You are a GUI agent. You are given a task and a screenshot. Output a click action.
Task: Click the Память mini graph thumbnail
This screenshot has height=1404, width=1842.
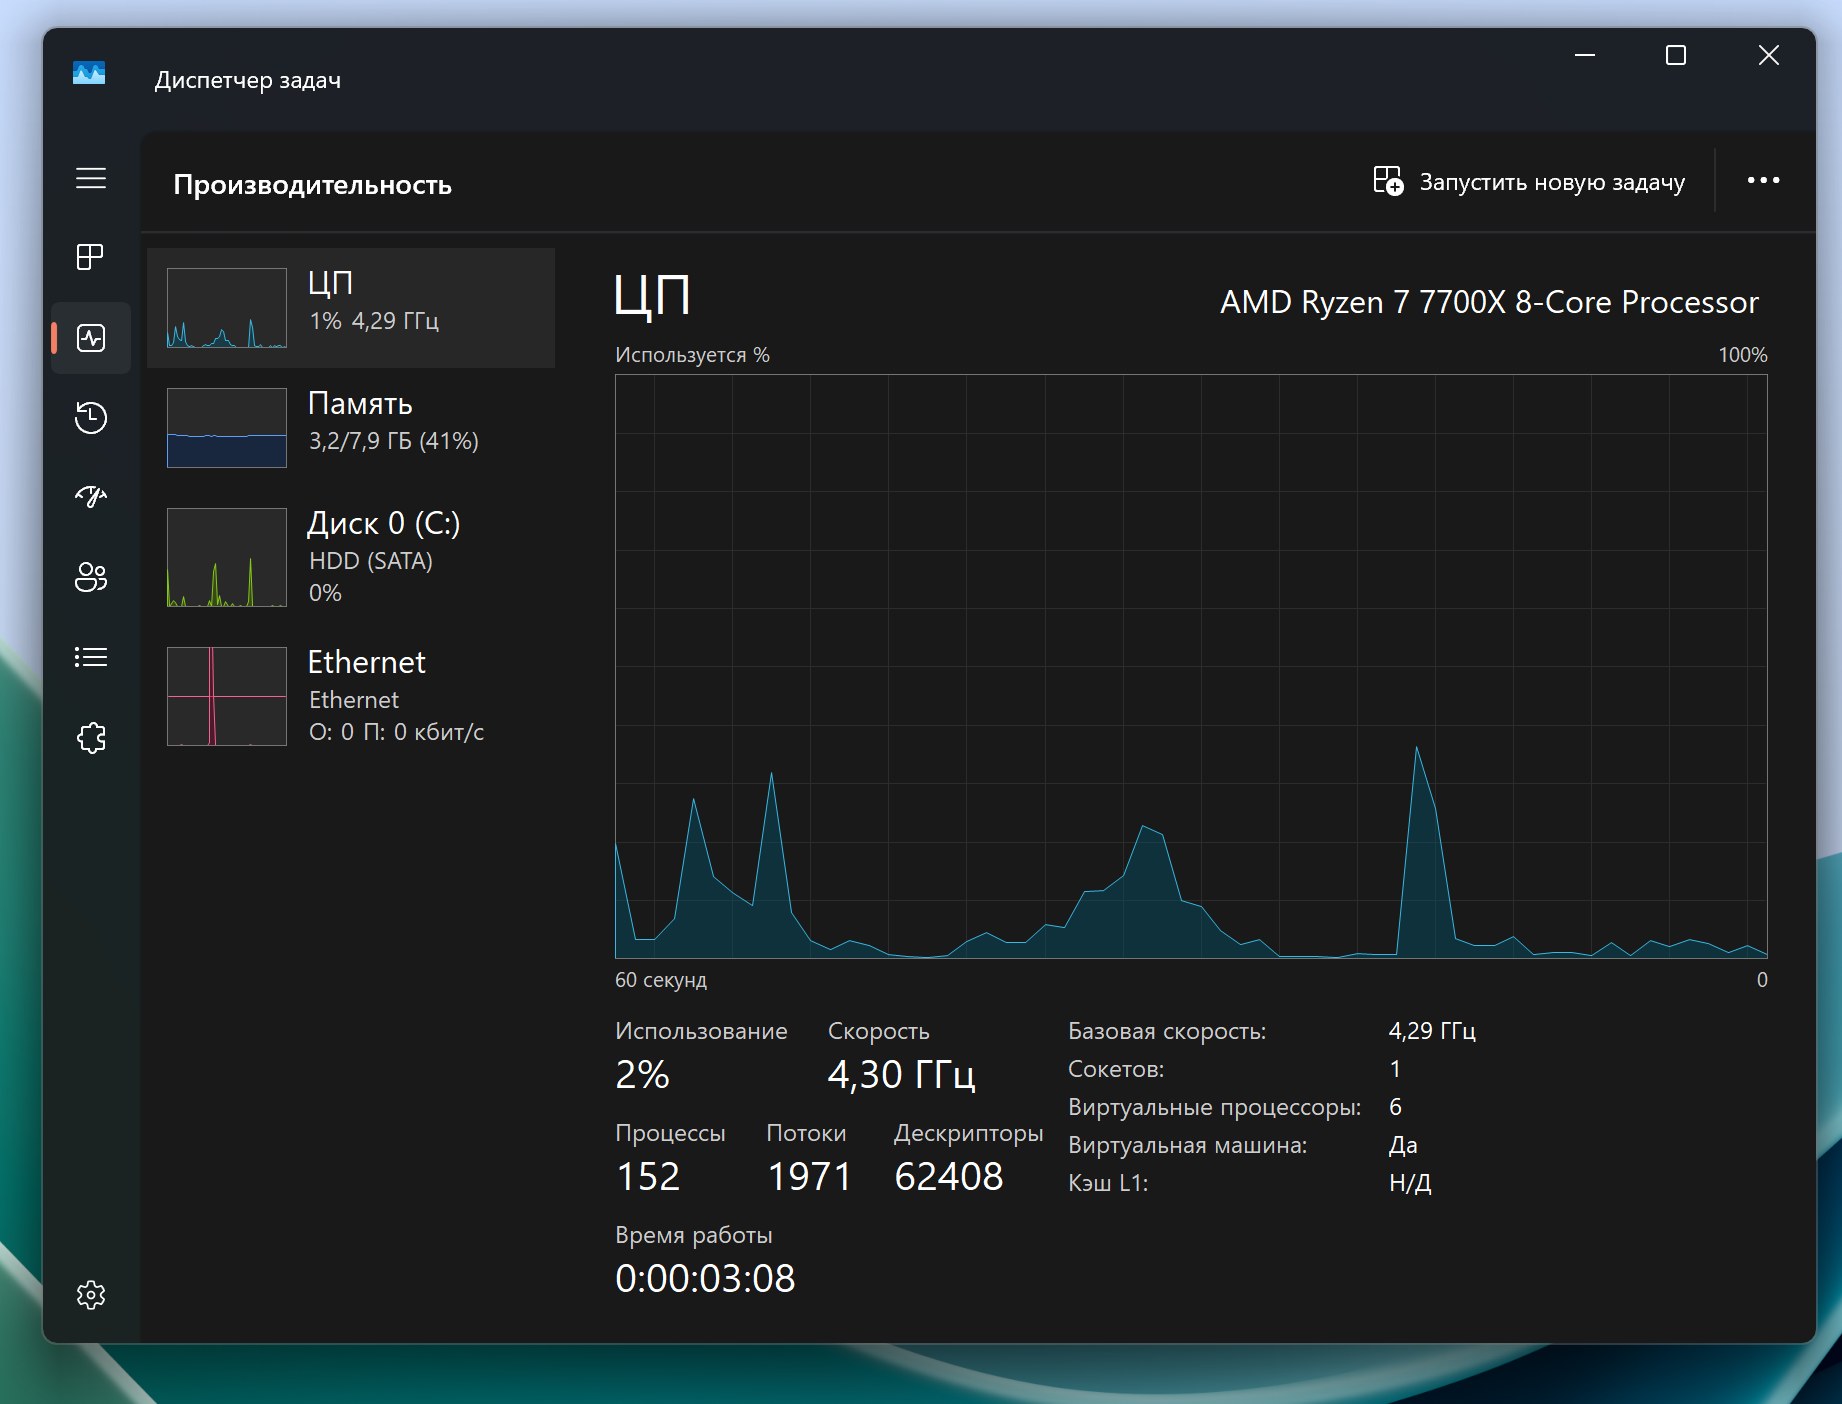point(227,428)
